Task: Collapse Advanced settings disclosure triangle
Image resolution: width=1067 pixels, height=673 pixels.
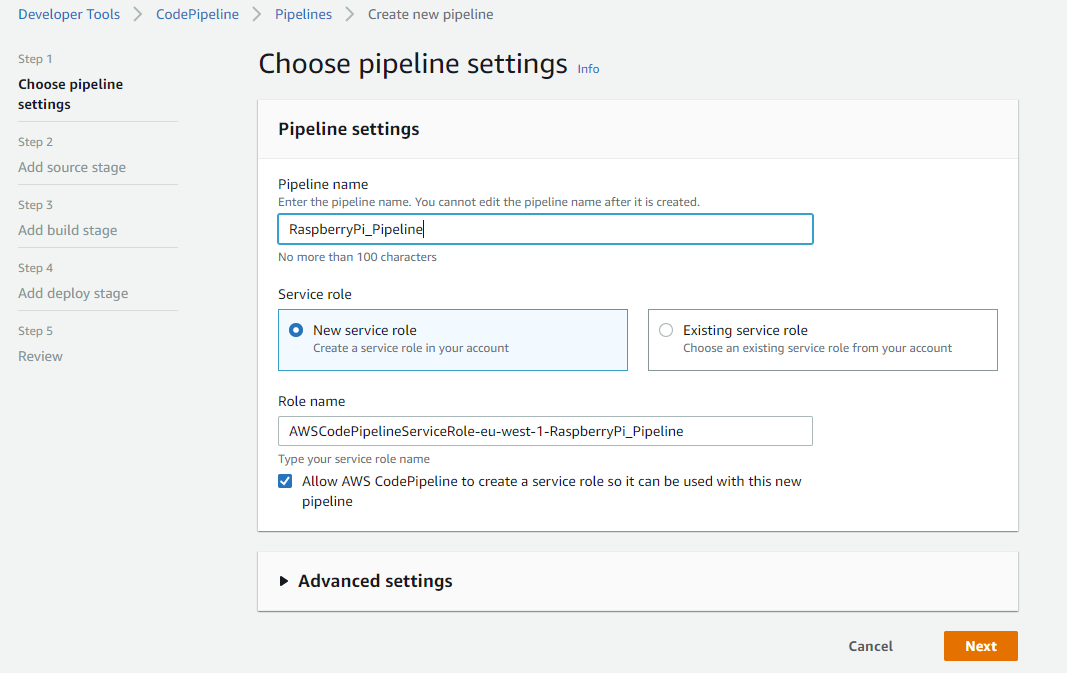Action: [x=281, y=581]
